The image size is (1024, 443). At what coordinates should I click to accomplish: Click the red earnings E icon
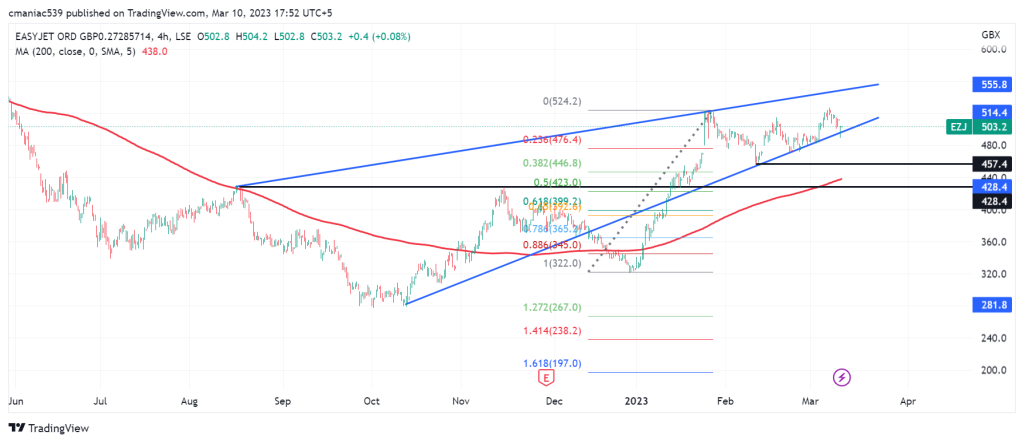click(x=546, y=377)
